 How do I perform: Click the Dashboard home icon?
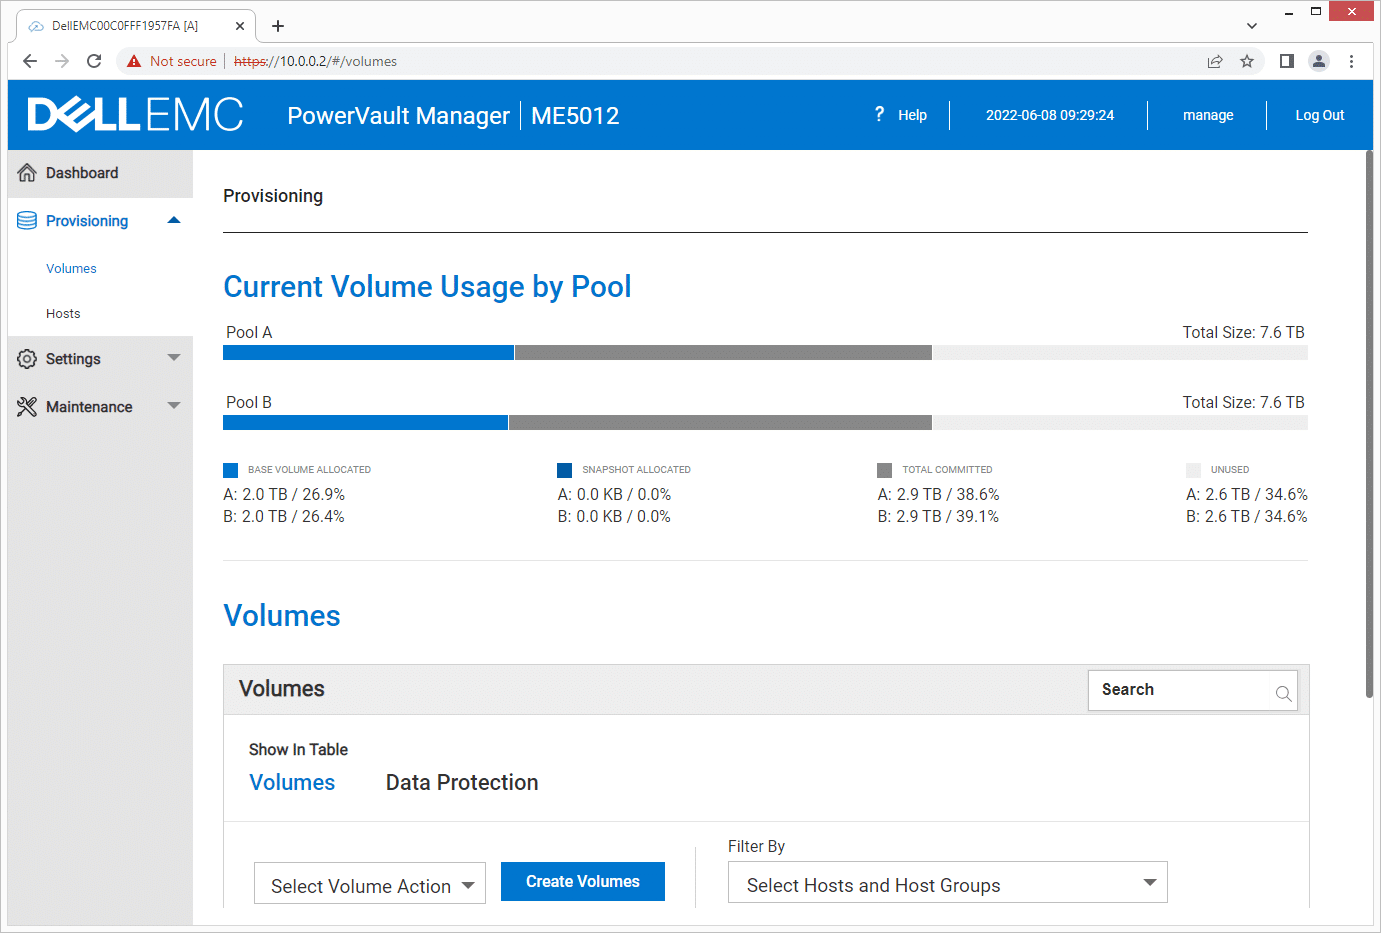click(27, 173)
